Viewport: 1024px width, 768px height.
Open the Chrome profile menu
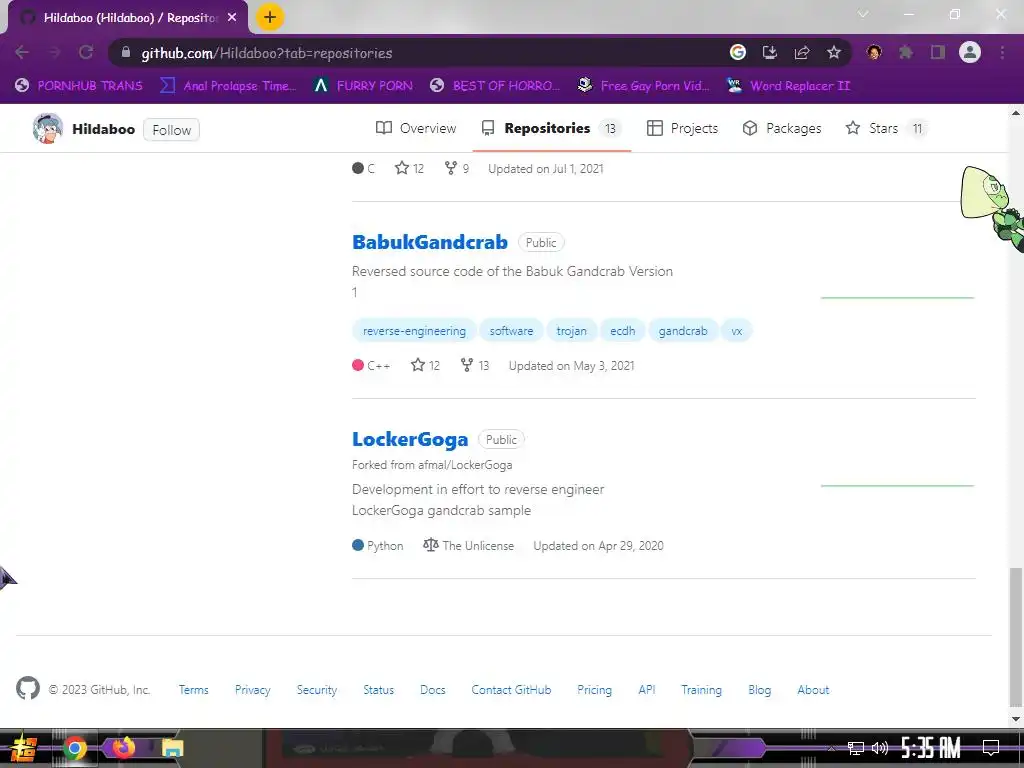tap(970, 52)
